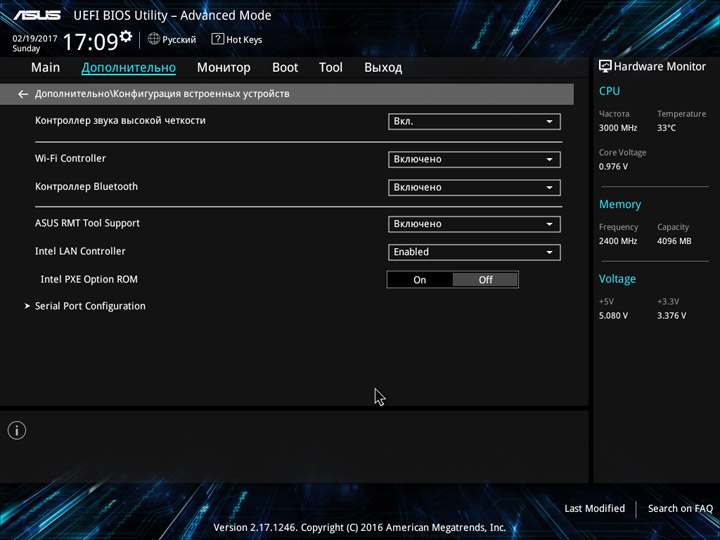Screen dimensions: 720x540
Task: Open the Tool tab
Action: (x=331, y=68)
